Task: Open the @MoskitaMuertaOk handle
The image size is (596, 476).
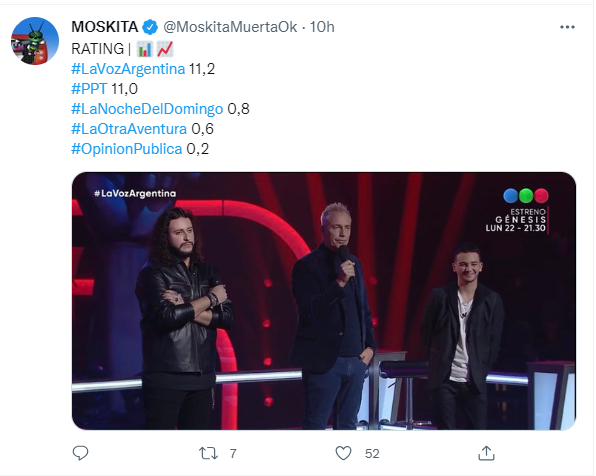Action: (x=230, y=27)
